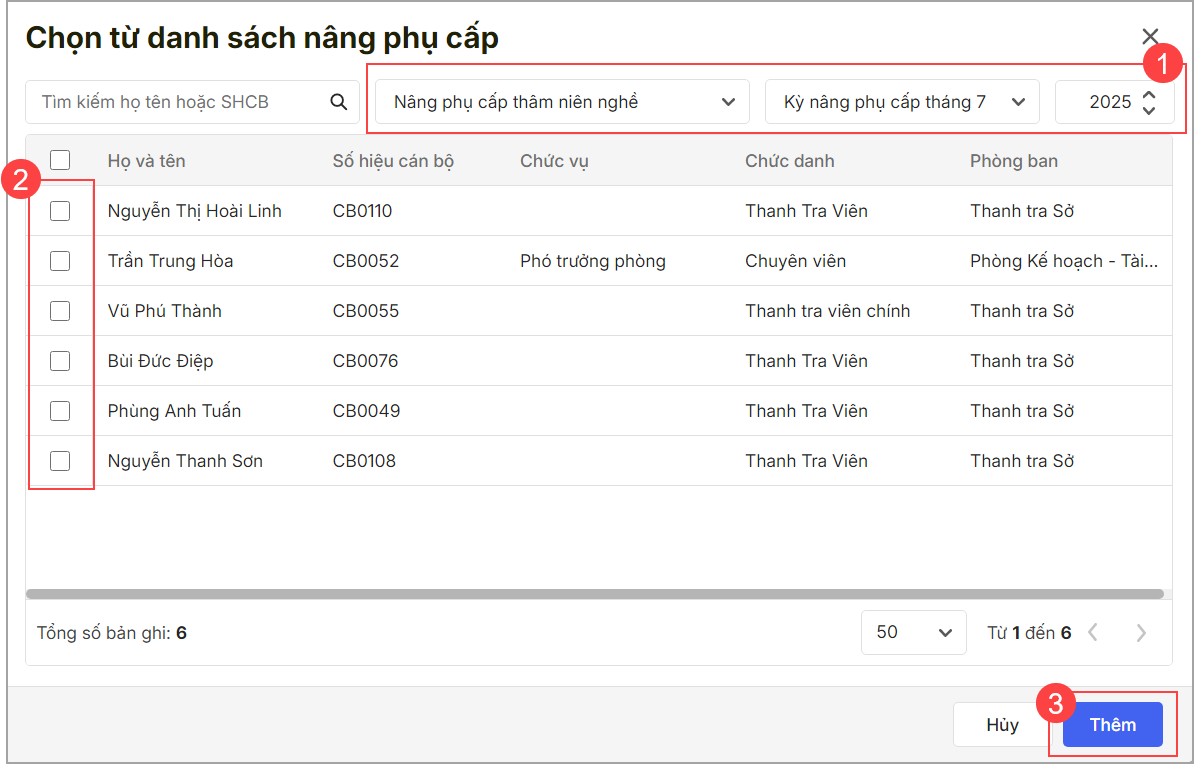The height and width of the screenshot is (764, 1194).
Task: Select the name Vũ Phú Thành
Action: [164, 311]
